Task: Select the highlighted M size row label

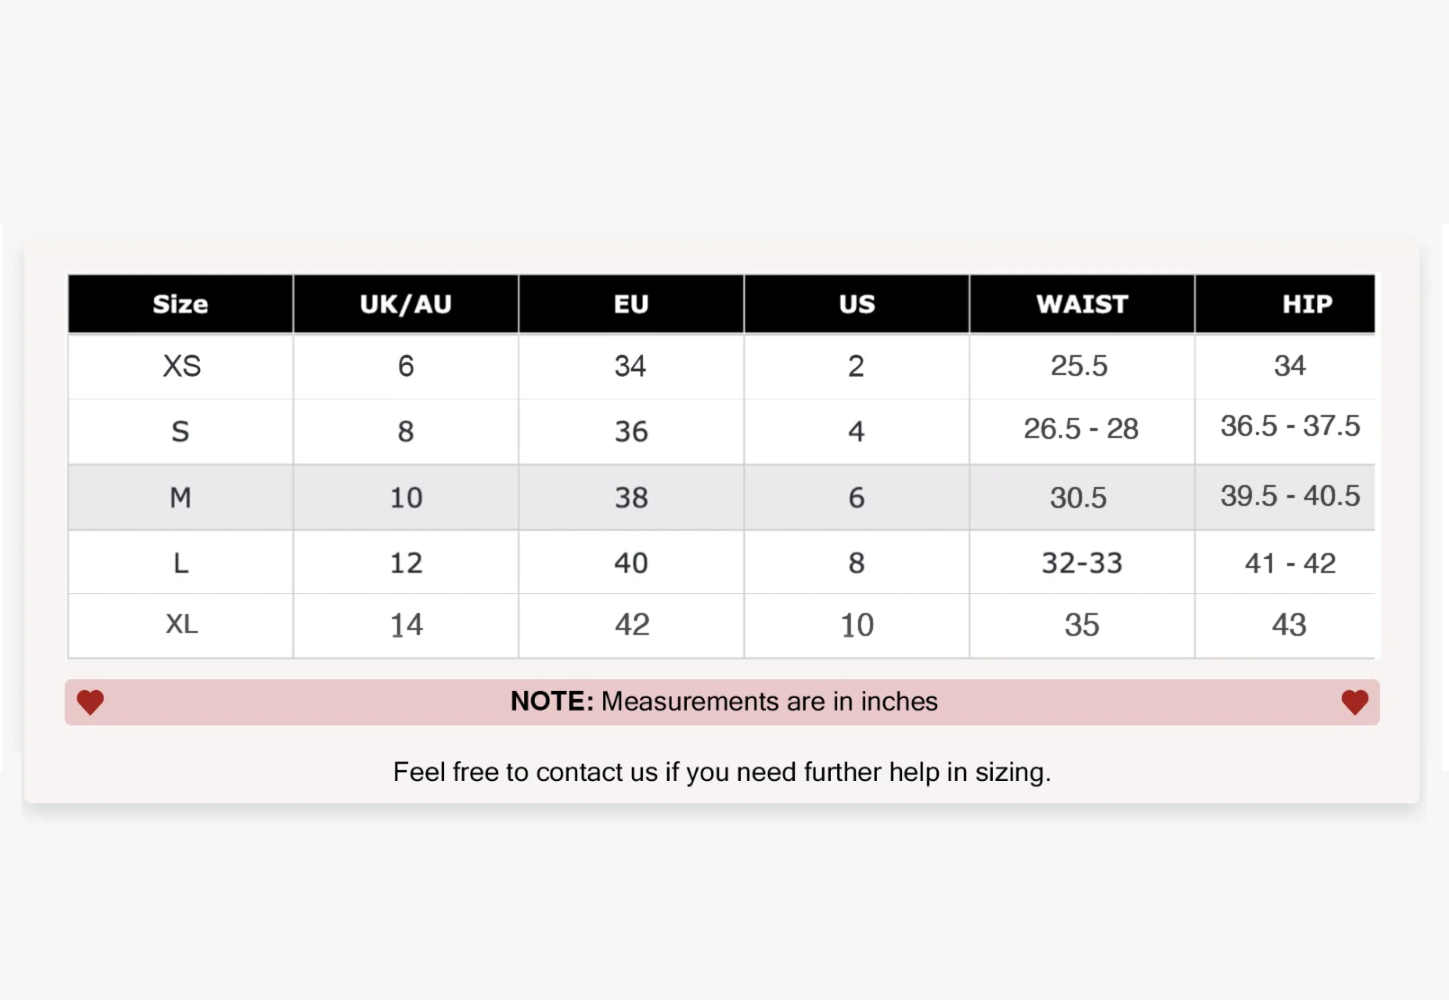Action: click(x=180, y=497)
